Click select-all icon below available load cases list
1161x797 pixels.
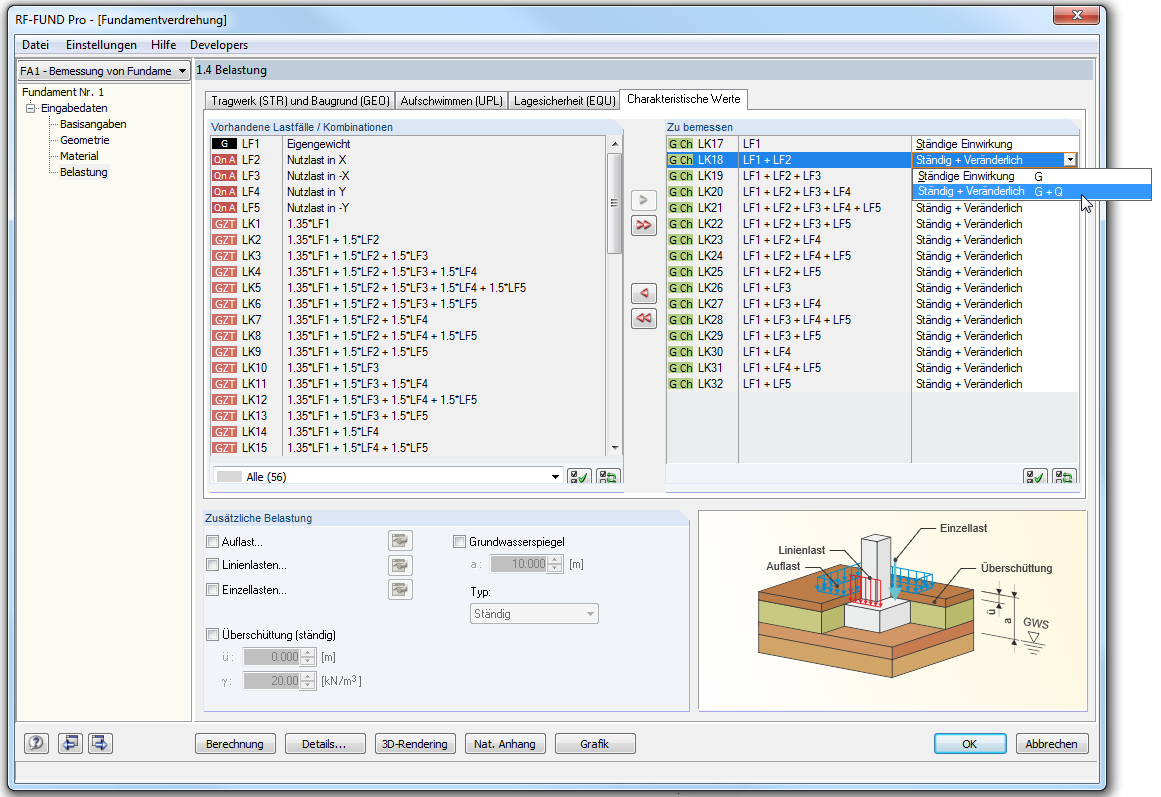coord(579,476)
